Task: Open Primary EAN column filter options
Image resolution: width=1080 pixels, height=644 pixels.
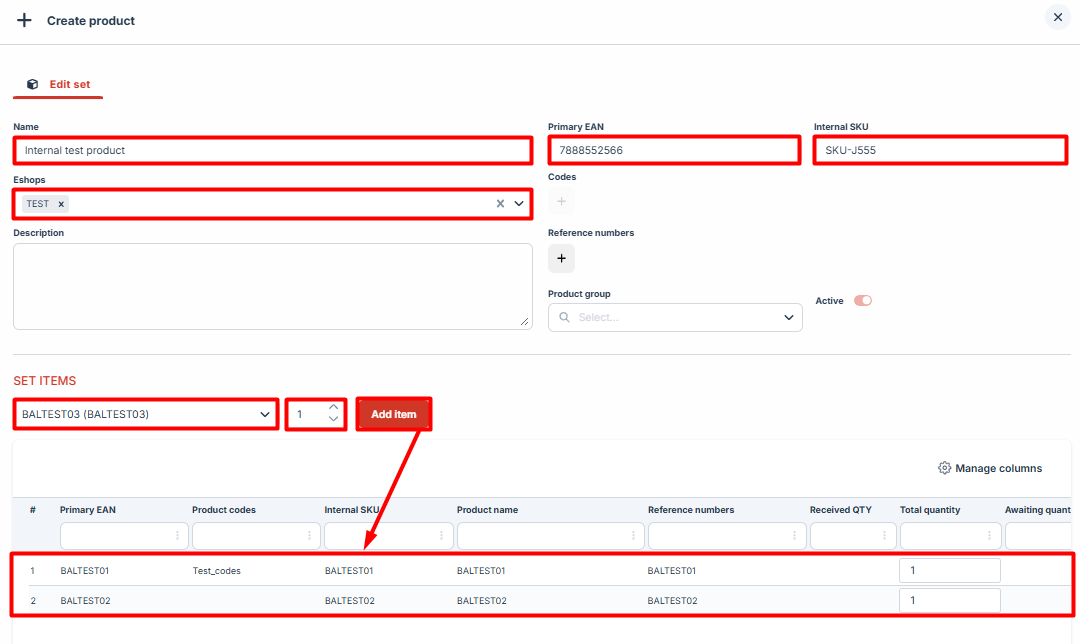Action: [x=178, y=536]
